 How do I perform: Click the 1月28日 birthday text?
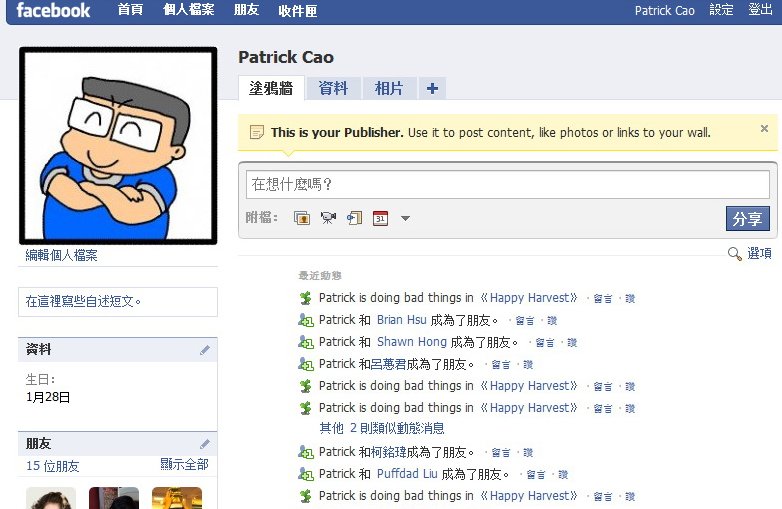pos(48,397)
